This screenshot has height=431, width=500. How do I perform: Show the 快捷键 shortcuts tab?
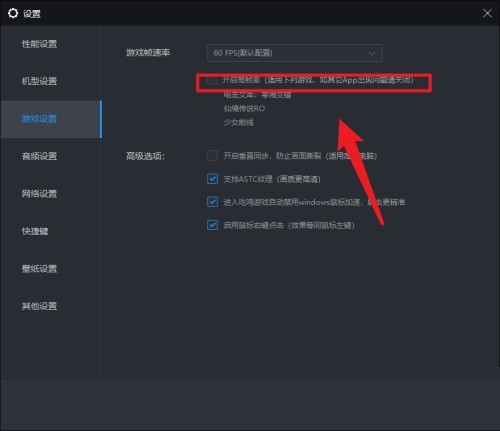(35, 231)
